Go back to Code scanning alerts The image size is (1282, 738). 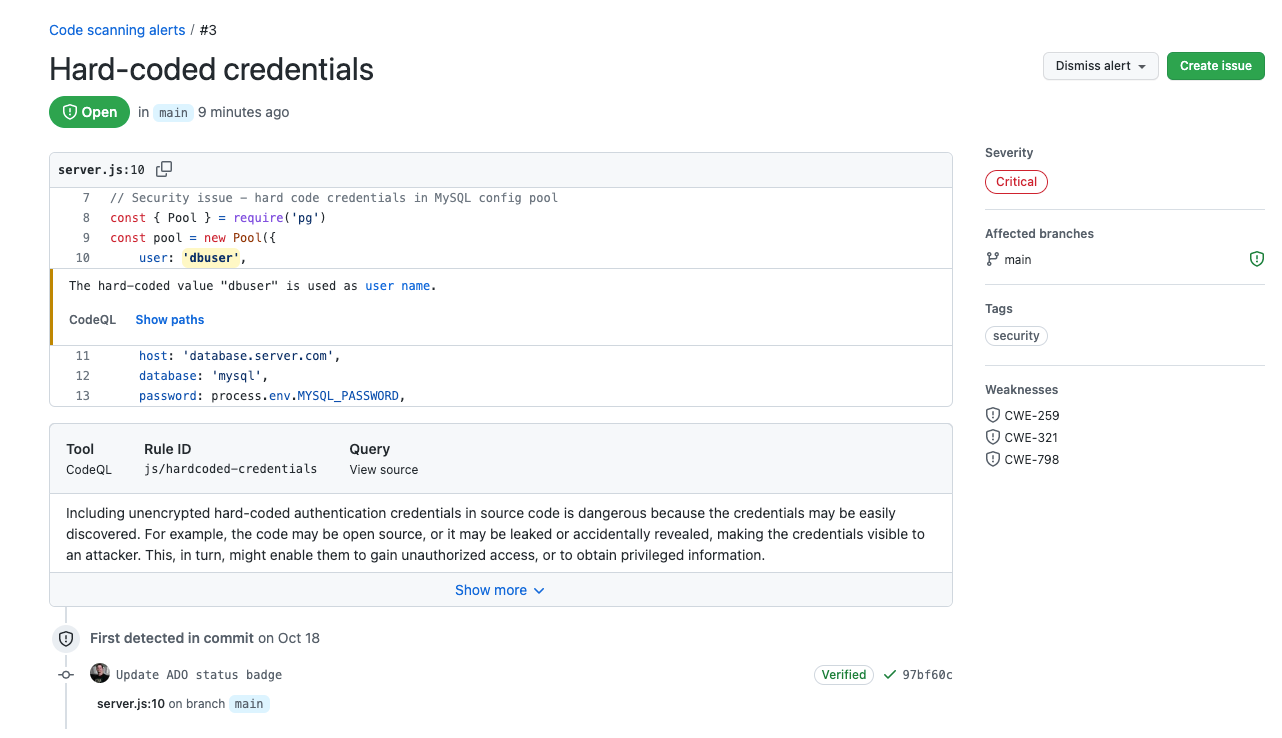pyautogui.click(x=117, y=30)
